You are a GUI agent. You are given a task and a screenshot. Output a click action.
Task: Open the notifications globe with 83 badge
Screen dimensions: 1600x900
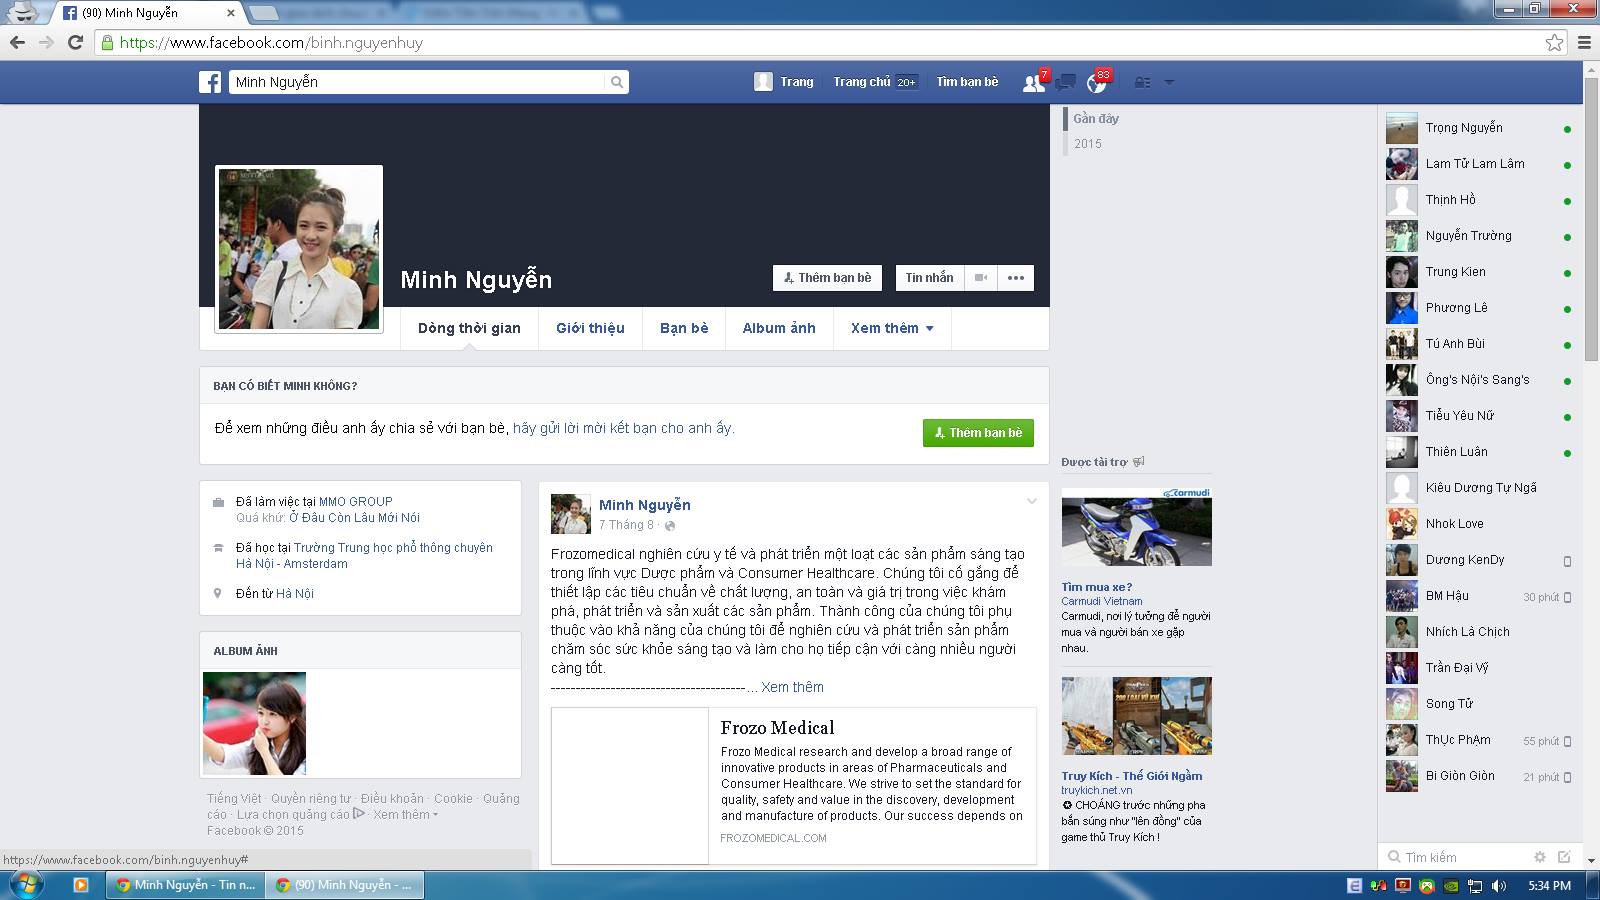click(x=1097, y=82)
